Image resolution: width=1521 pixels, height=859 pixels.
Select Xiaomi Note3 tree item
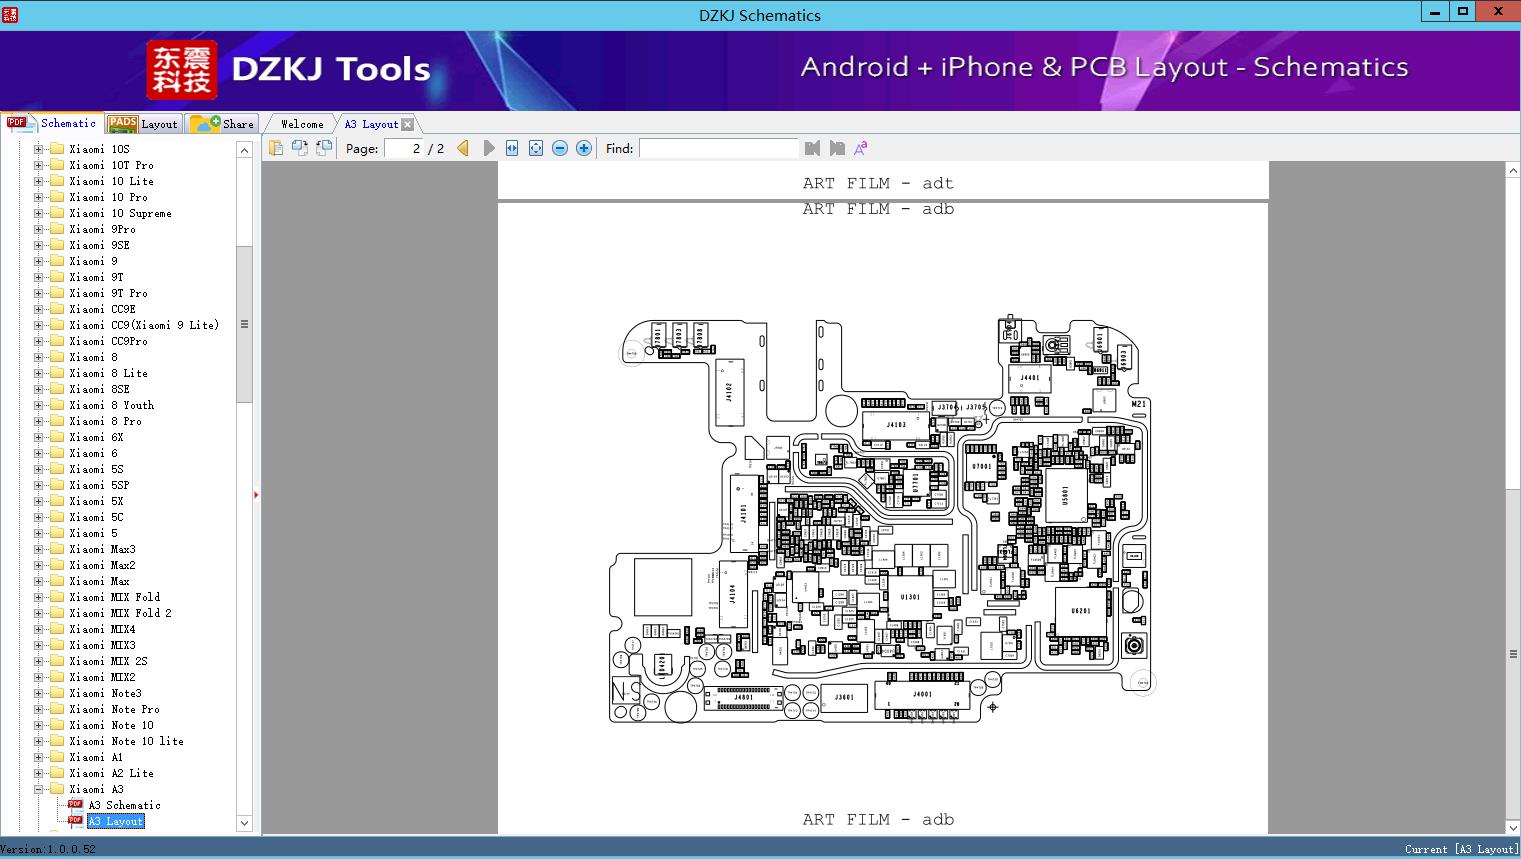pos(105,693)
